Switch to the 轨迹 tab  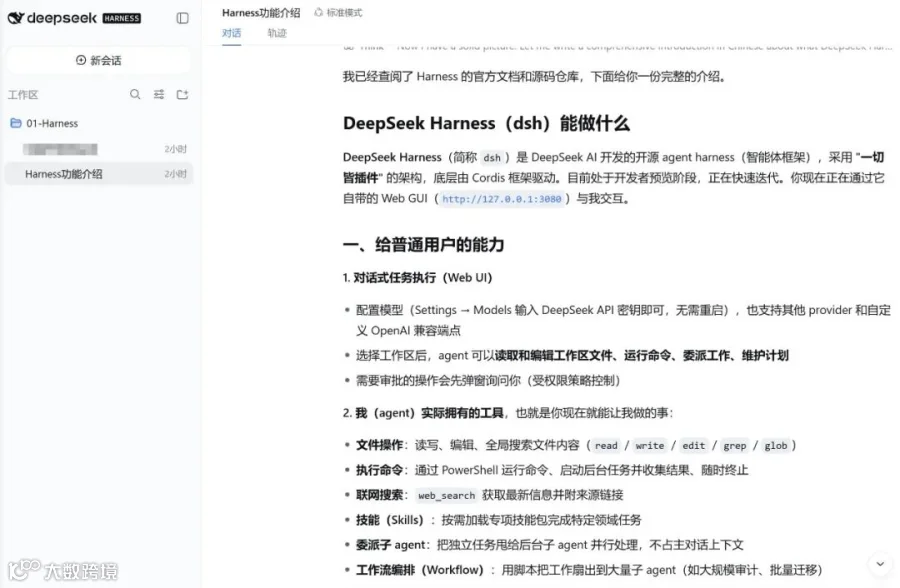click(x=277, y=33)
